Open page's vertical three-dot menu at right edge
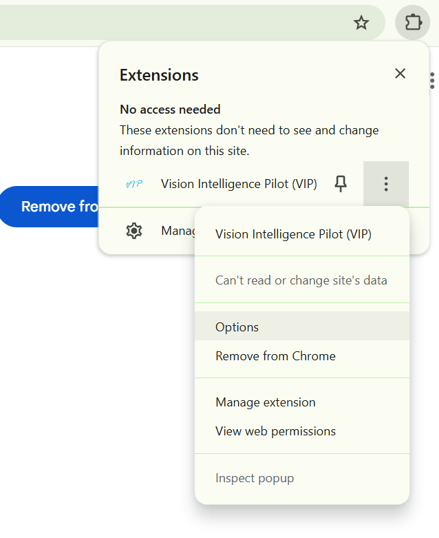The height and width of the screenshot is (538, 439). coord(432,81)
